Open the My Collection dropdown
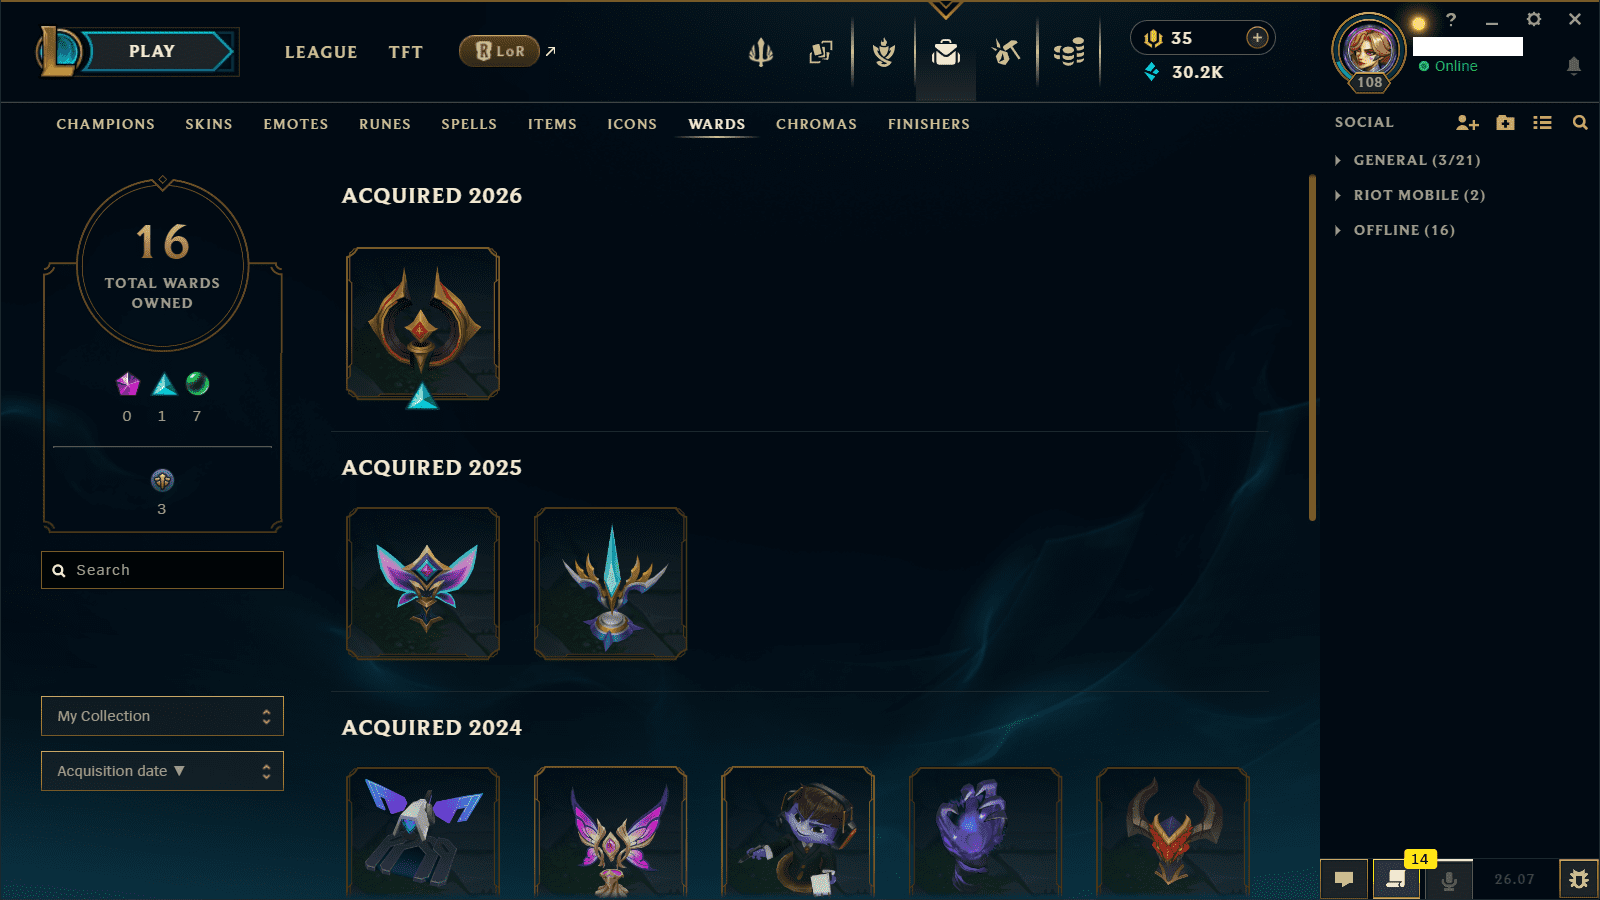Screen dimensions: 1600x900 coord(162,716)
